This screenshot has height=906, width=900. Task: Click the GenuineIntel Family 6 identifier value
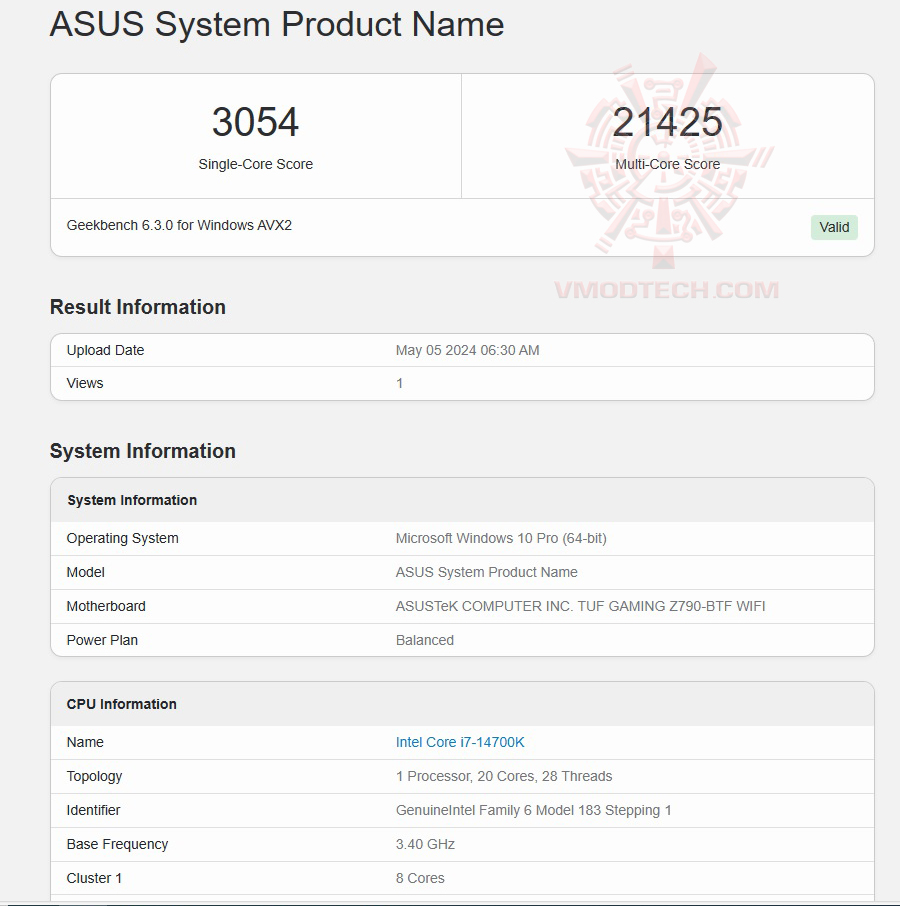click(x=532, y=810)
